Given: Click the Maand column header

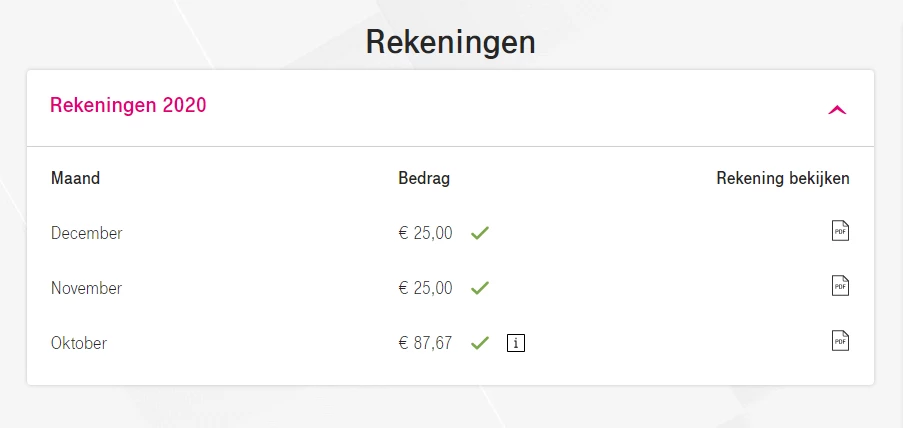Looking at the screenshot, I should tap(75, 179).
